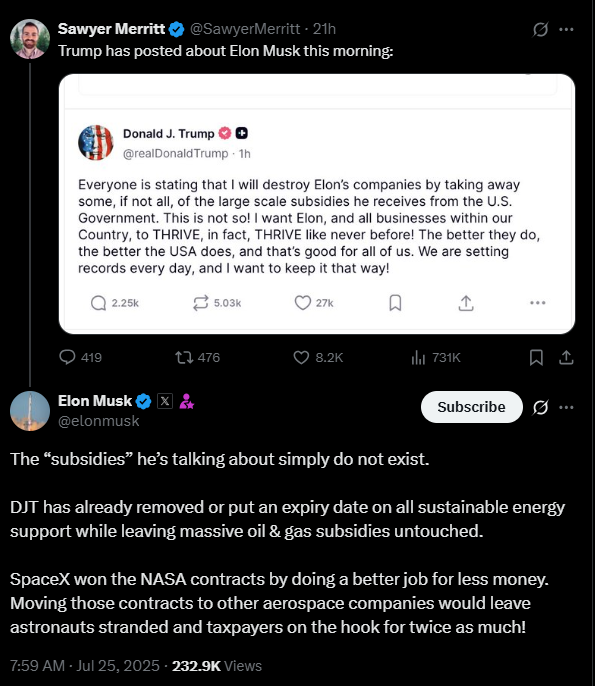Open the 7:59 AM Jul 25, 2025 timestamp
Screen dimensions: 595x686
84,665
